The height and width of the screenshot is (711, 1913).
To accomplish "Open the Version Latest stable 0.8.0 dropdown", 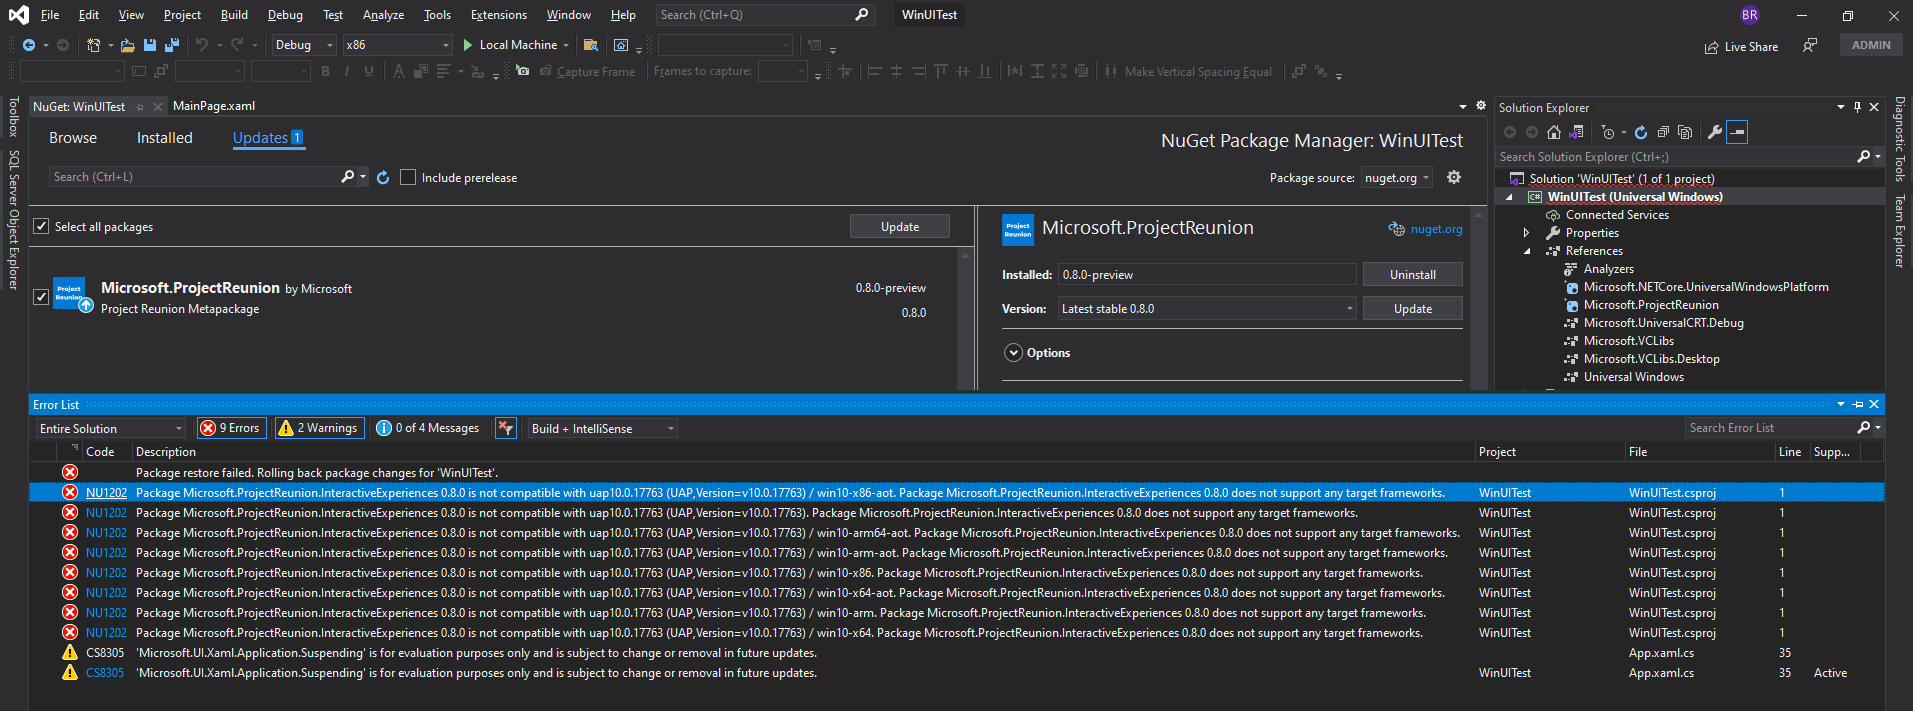I will [1207, 309].
